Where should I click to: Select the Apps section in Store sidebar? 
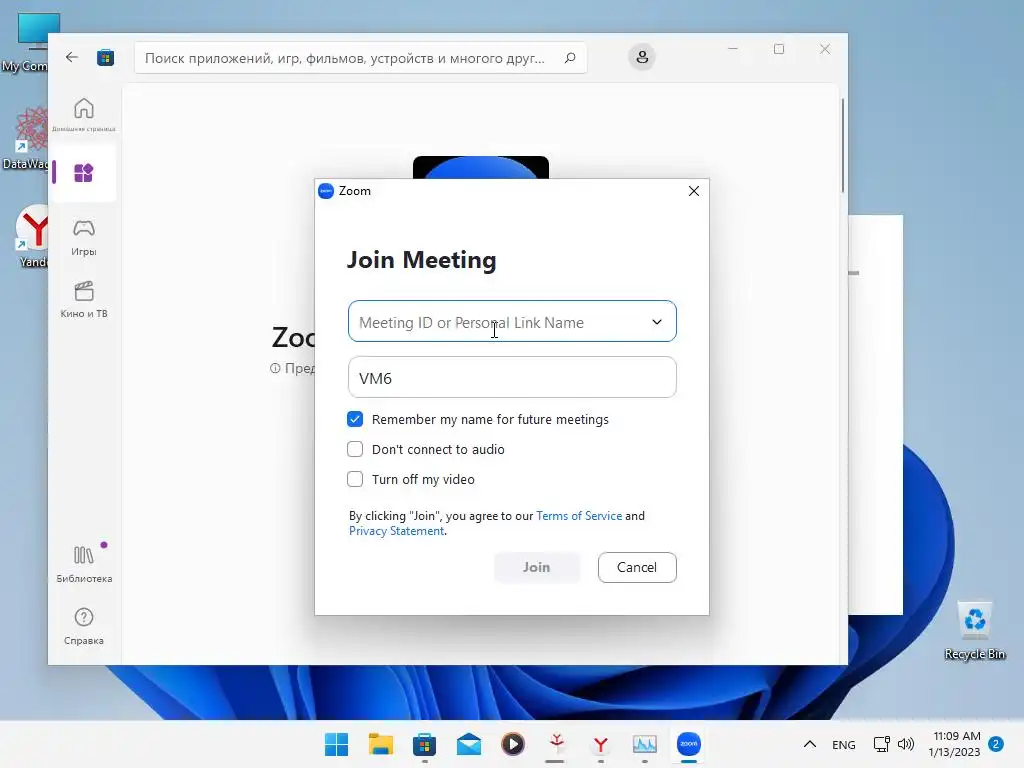click(x=84, y=173)
